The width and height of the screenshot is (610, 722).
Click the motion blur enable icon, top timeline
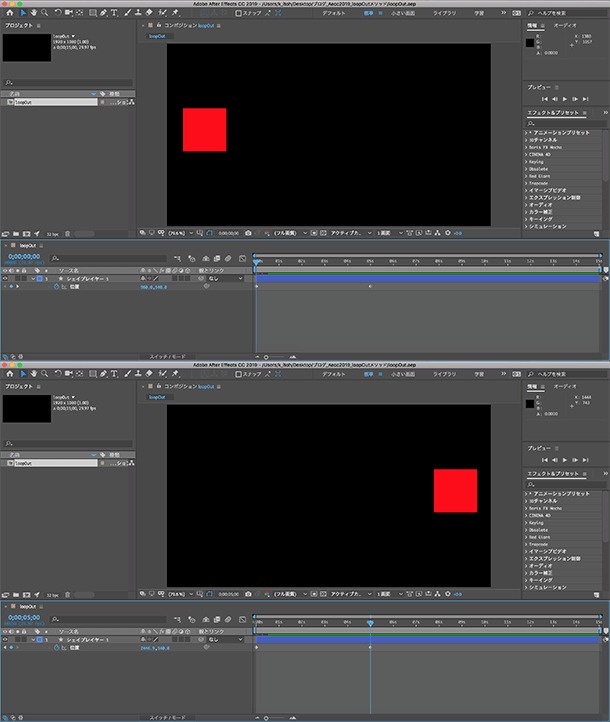pyautogui.click(x=228, y=258)
